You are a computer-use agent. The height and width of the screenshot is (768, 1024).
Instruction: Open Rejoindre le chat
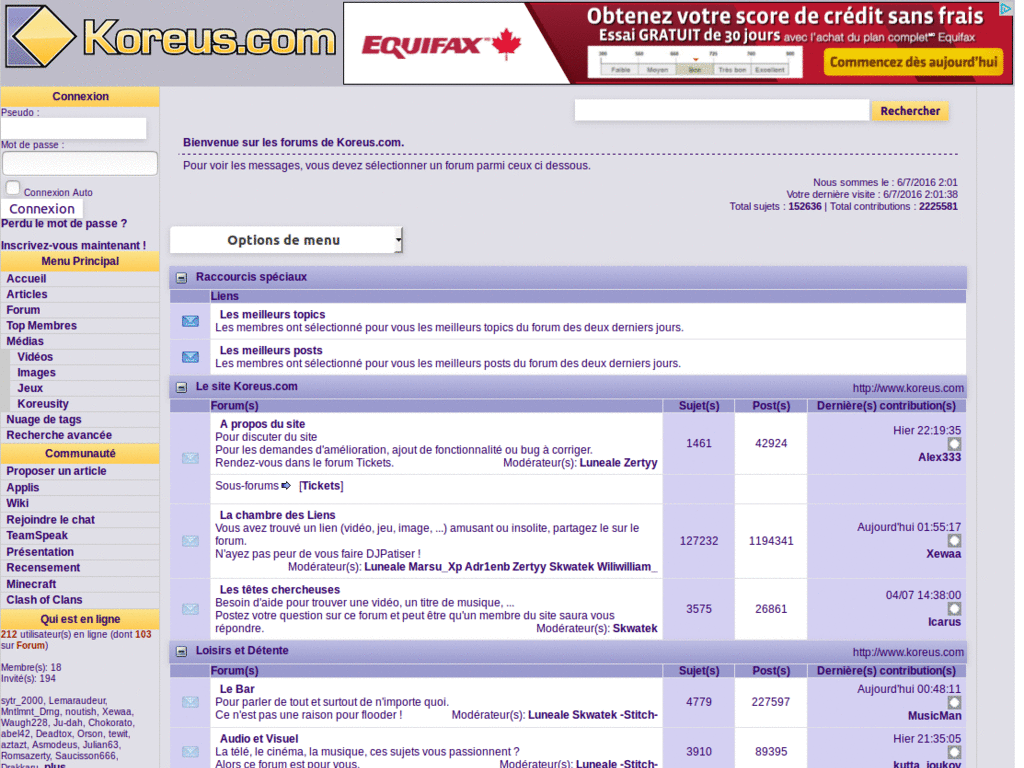(50, 520)
